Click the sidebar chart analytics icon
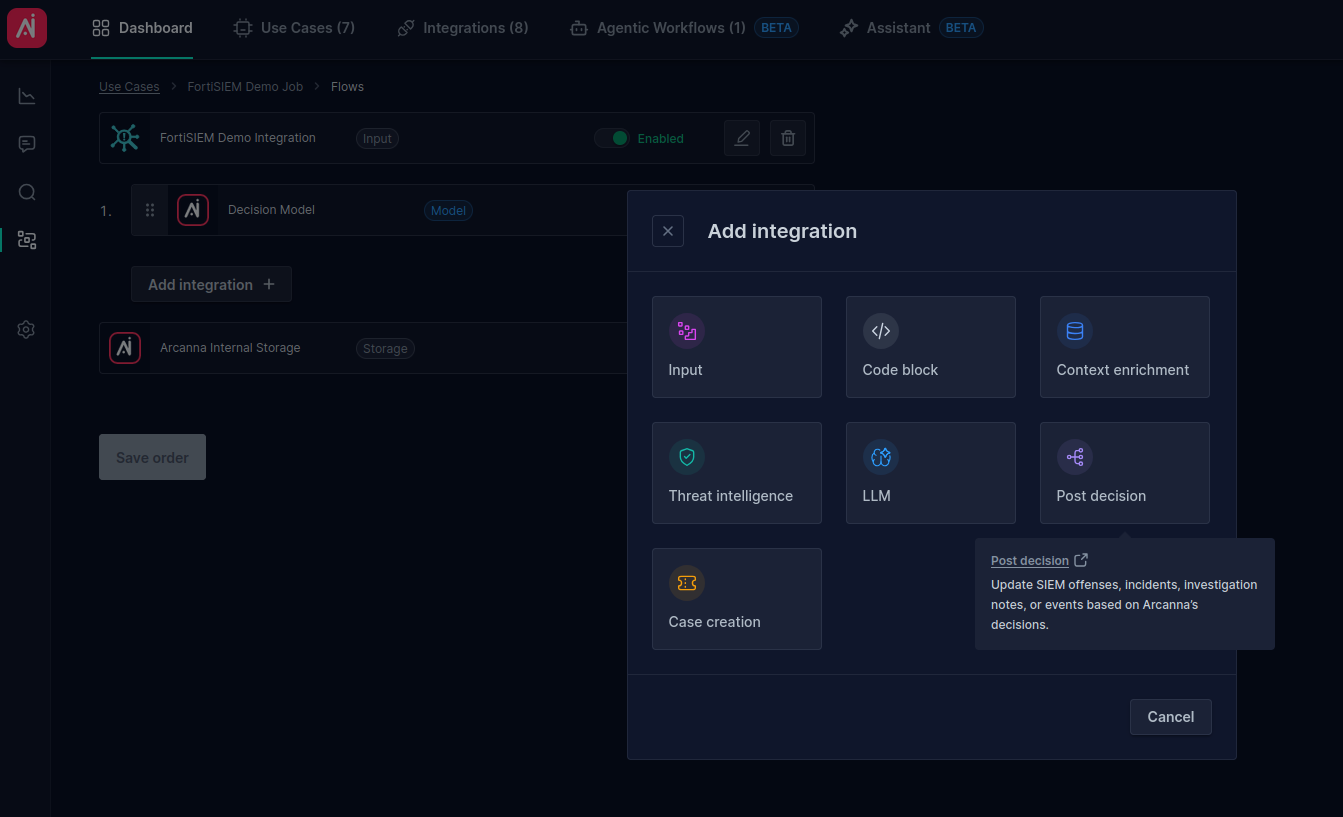The width and height of the screenshot is (1343, 817). tap(27, 96)
